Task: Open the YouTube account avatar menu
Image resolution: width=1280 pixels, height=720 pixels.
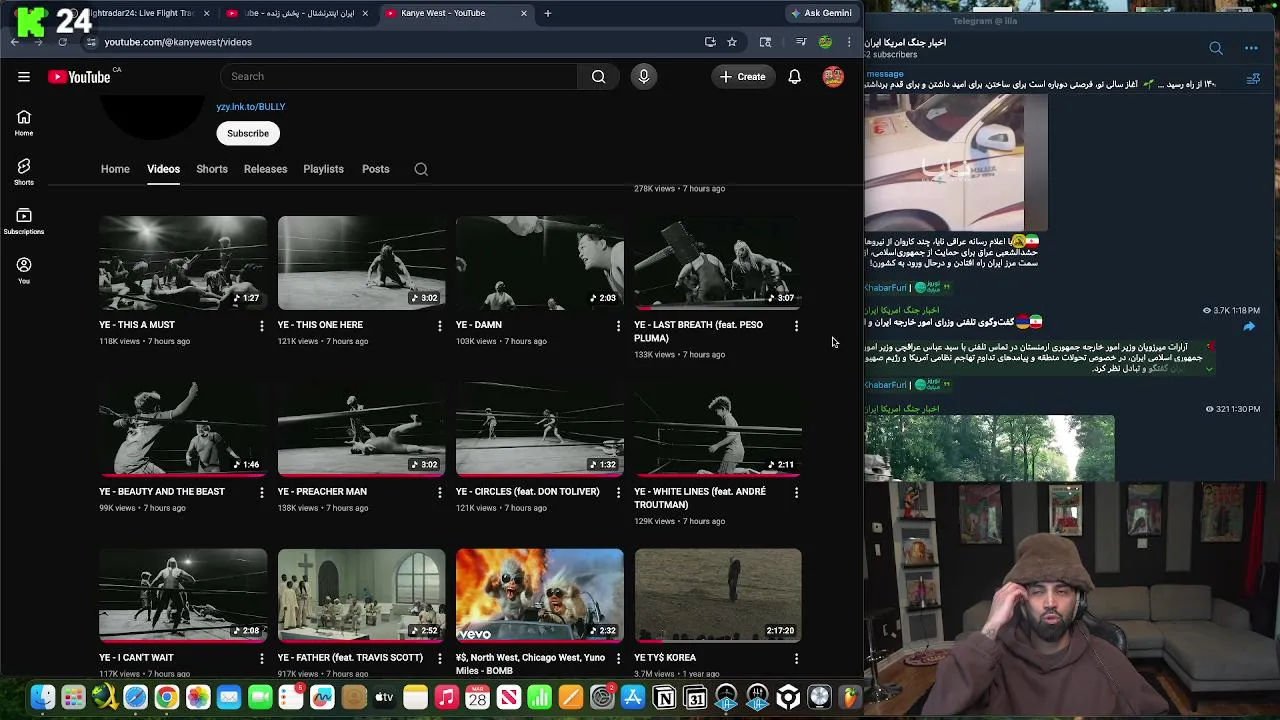Action: point(833,77)
